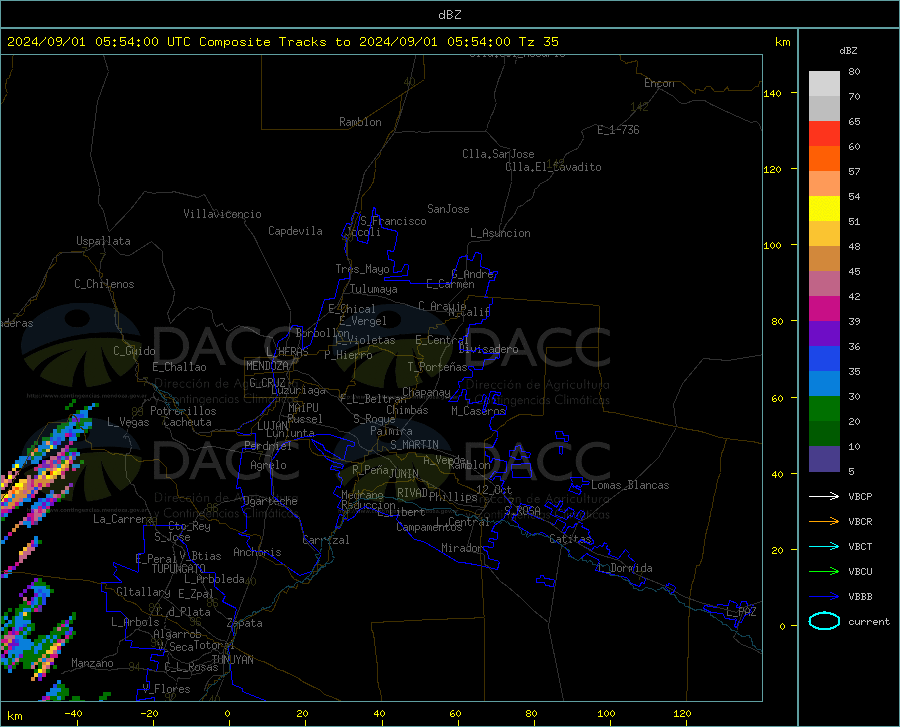Click the 120 km tick on bottom axis
This screenshot has width=900, height=727.
[682, 713]
